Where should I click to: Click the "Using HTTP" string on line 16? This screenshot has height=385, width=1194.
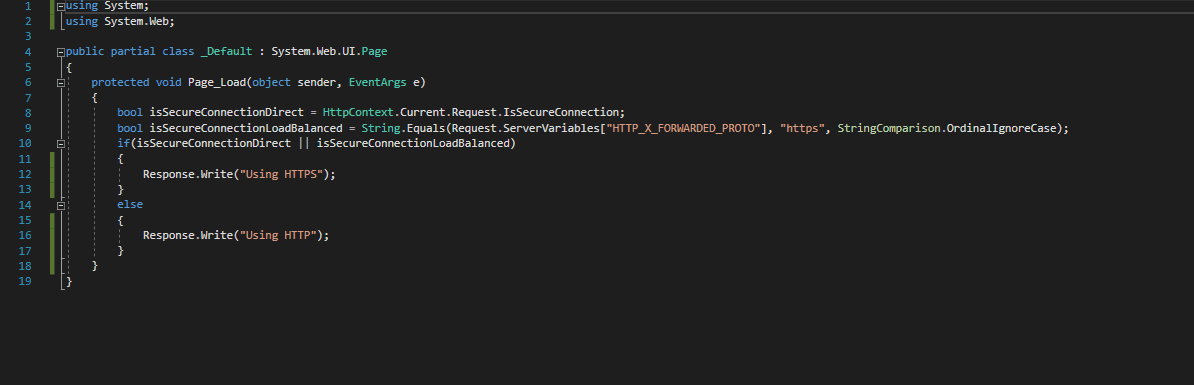coord(278,235)
